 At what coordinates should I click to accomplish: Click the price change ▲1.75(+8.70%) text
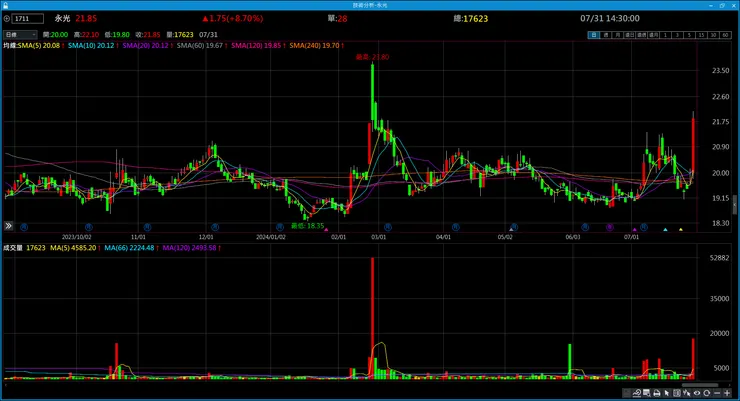[233, 18]
